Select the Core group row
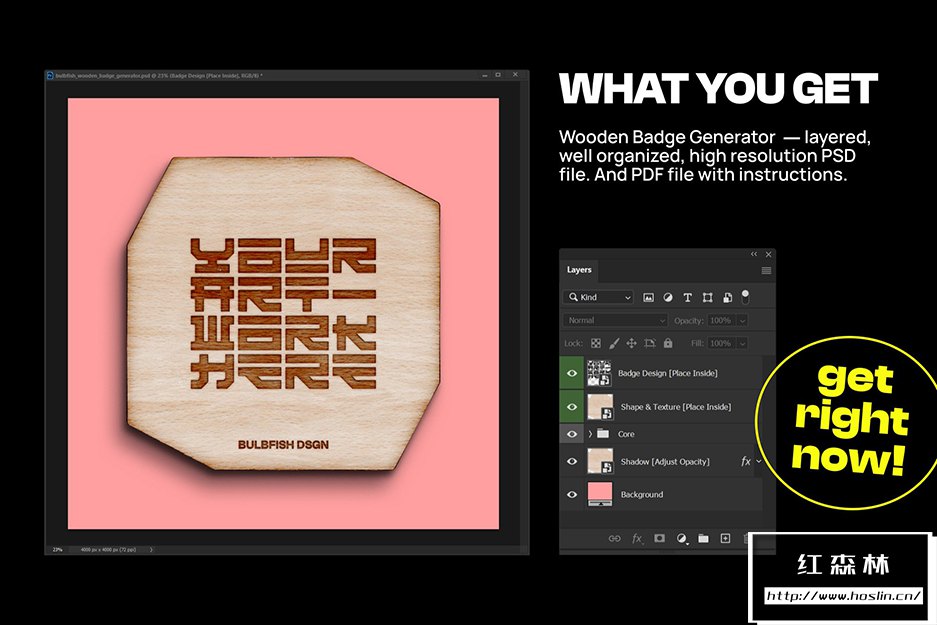Viewport: 937px width, 625px height. (660, 434)
